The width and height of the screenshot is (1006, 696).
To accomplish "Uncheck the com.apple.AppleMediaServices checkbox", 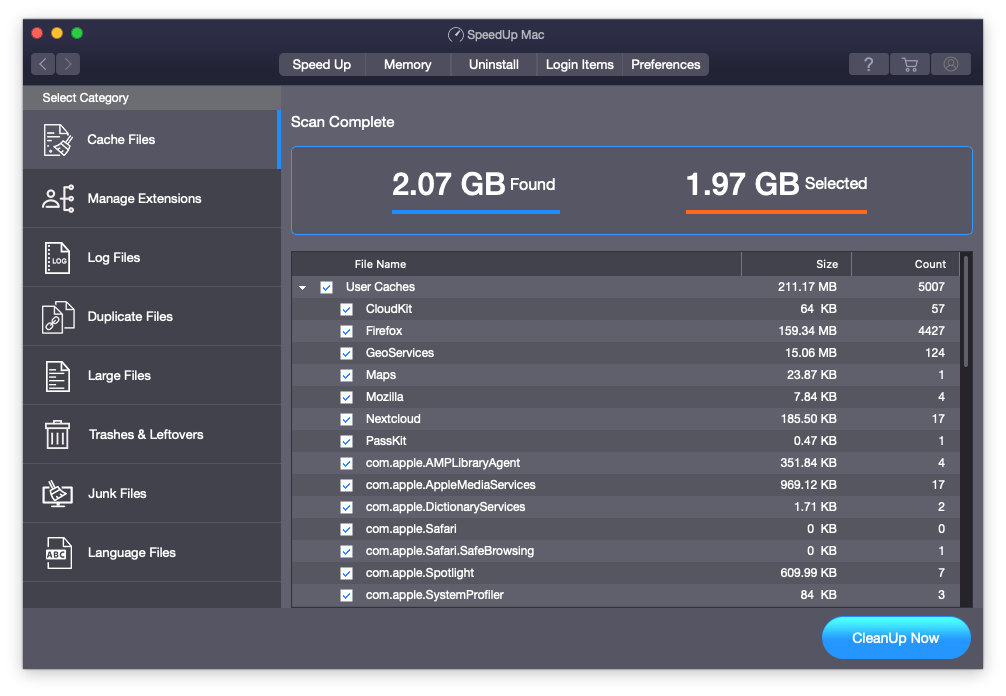I will pos(346,486).
